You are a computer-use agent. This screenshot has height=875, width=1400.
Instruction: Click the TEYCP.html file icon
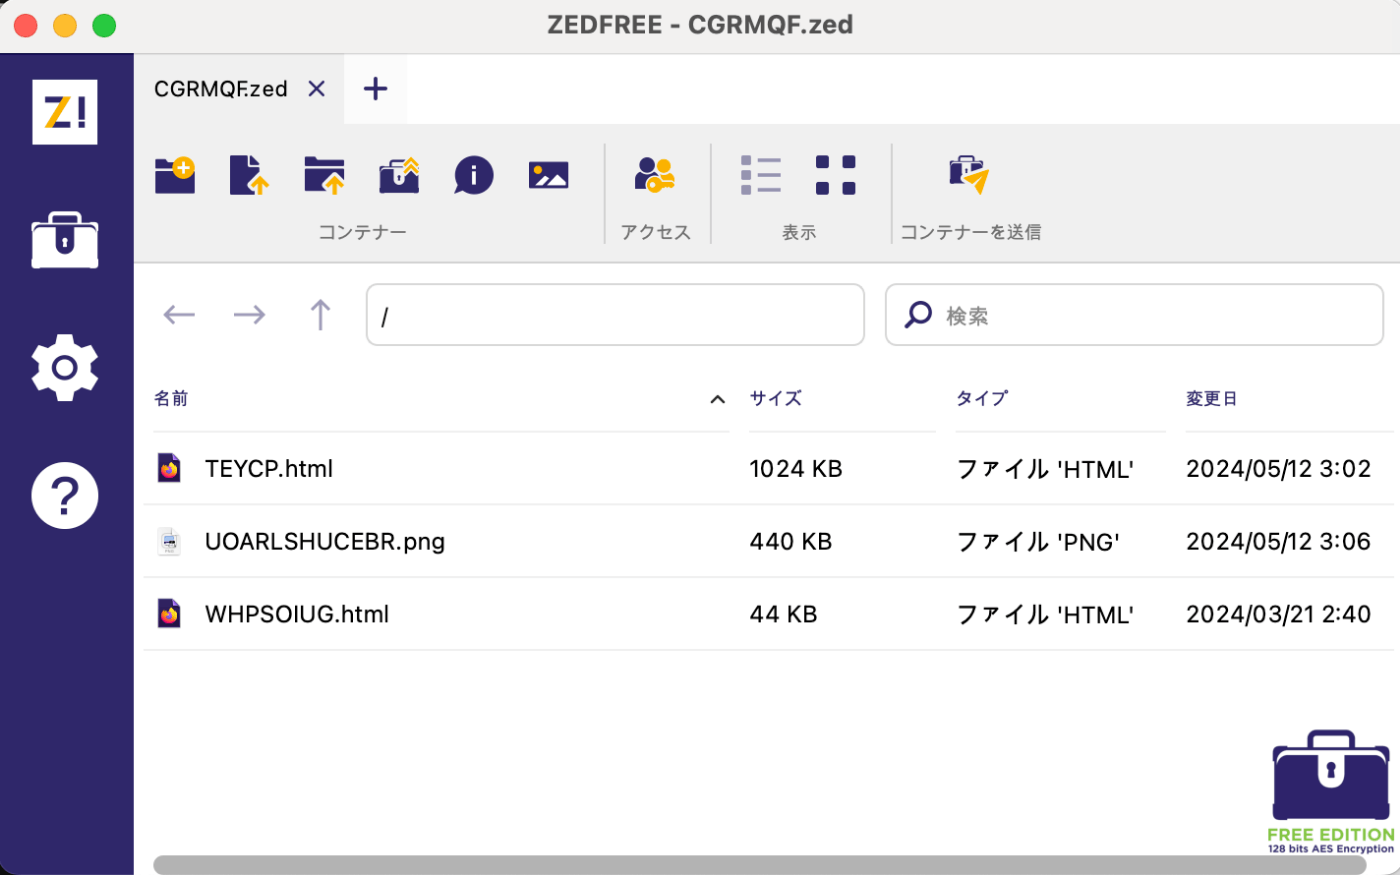(170, 468)
